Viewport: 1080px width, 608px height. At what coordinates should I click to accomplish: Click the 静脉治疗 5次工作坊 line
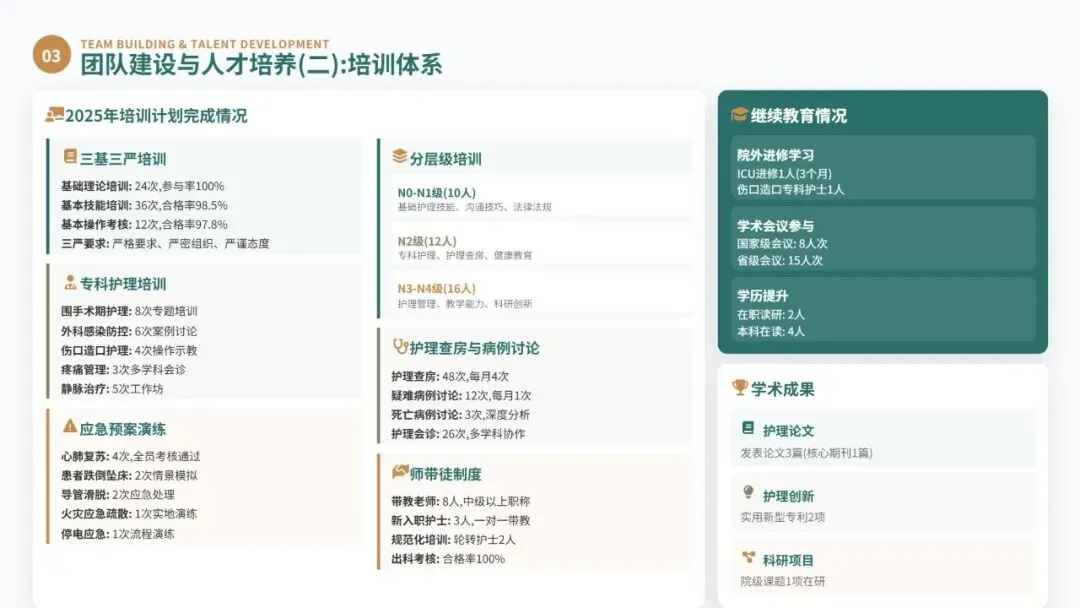[x=112, y=389]
